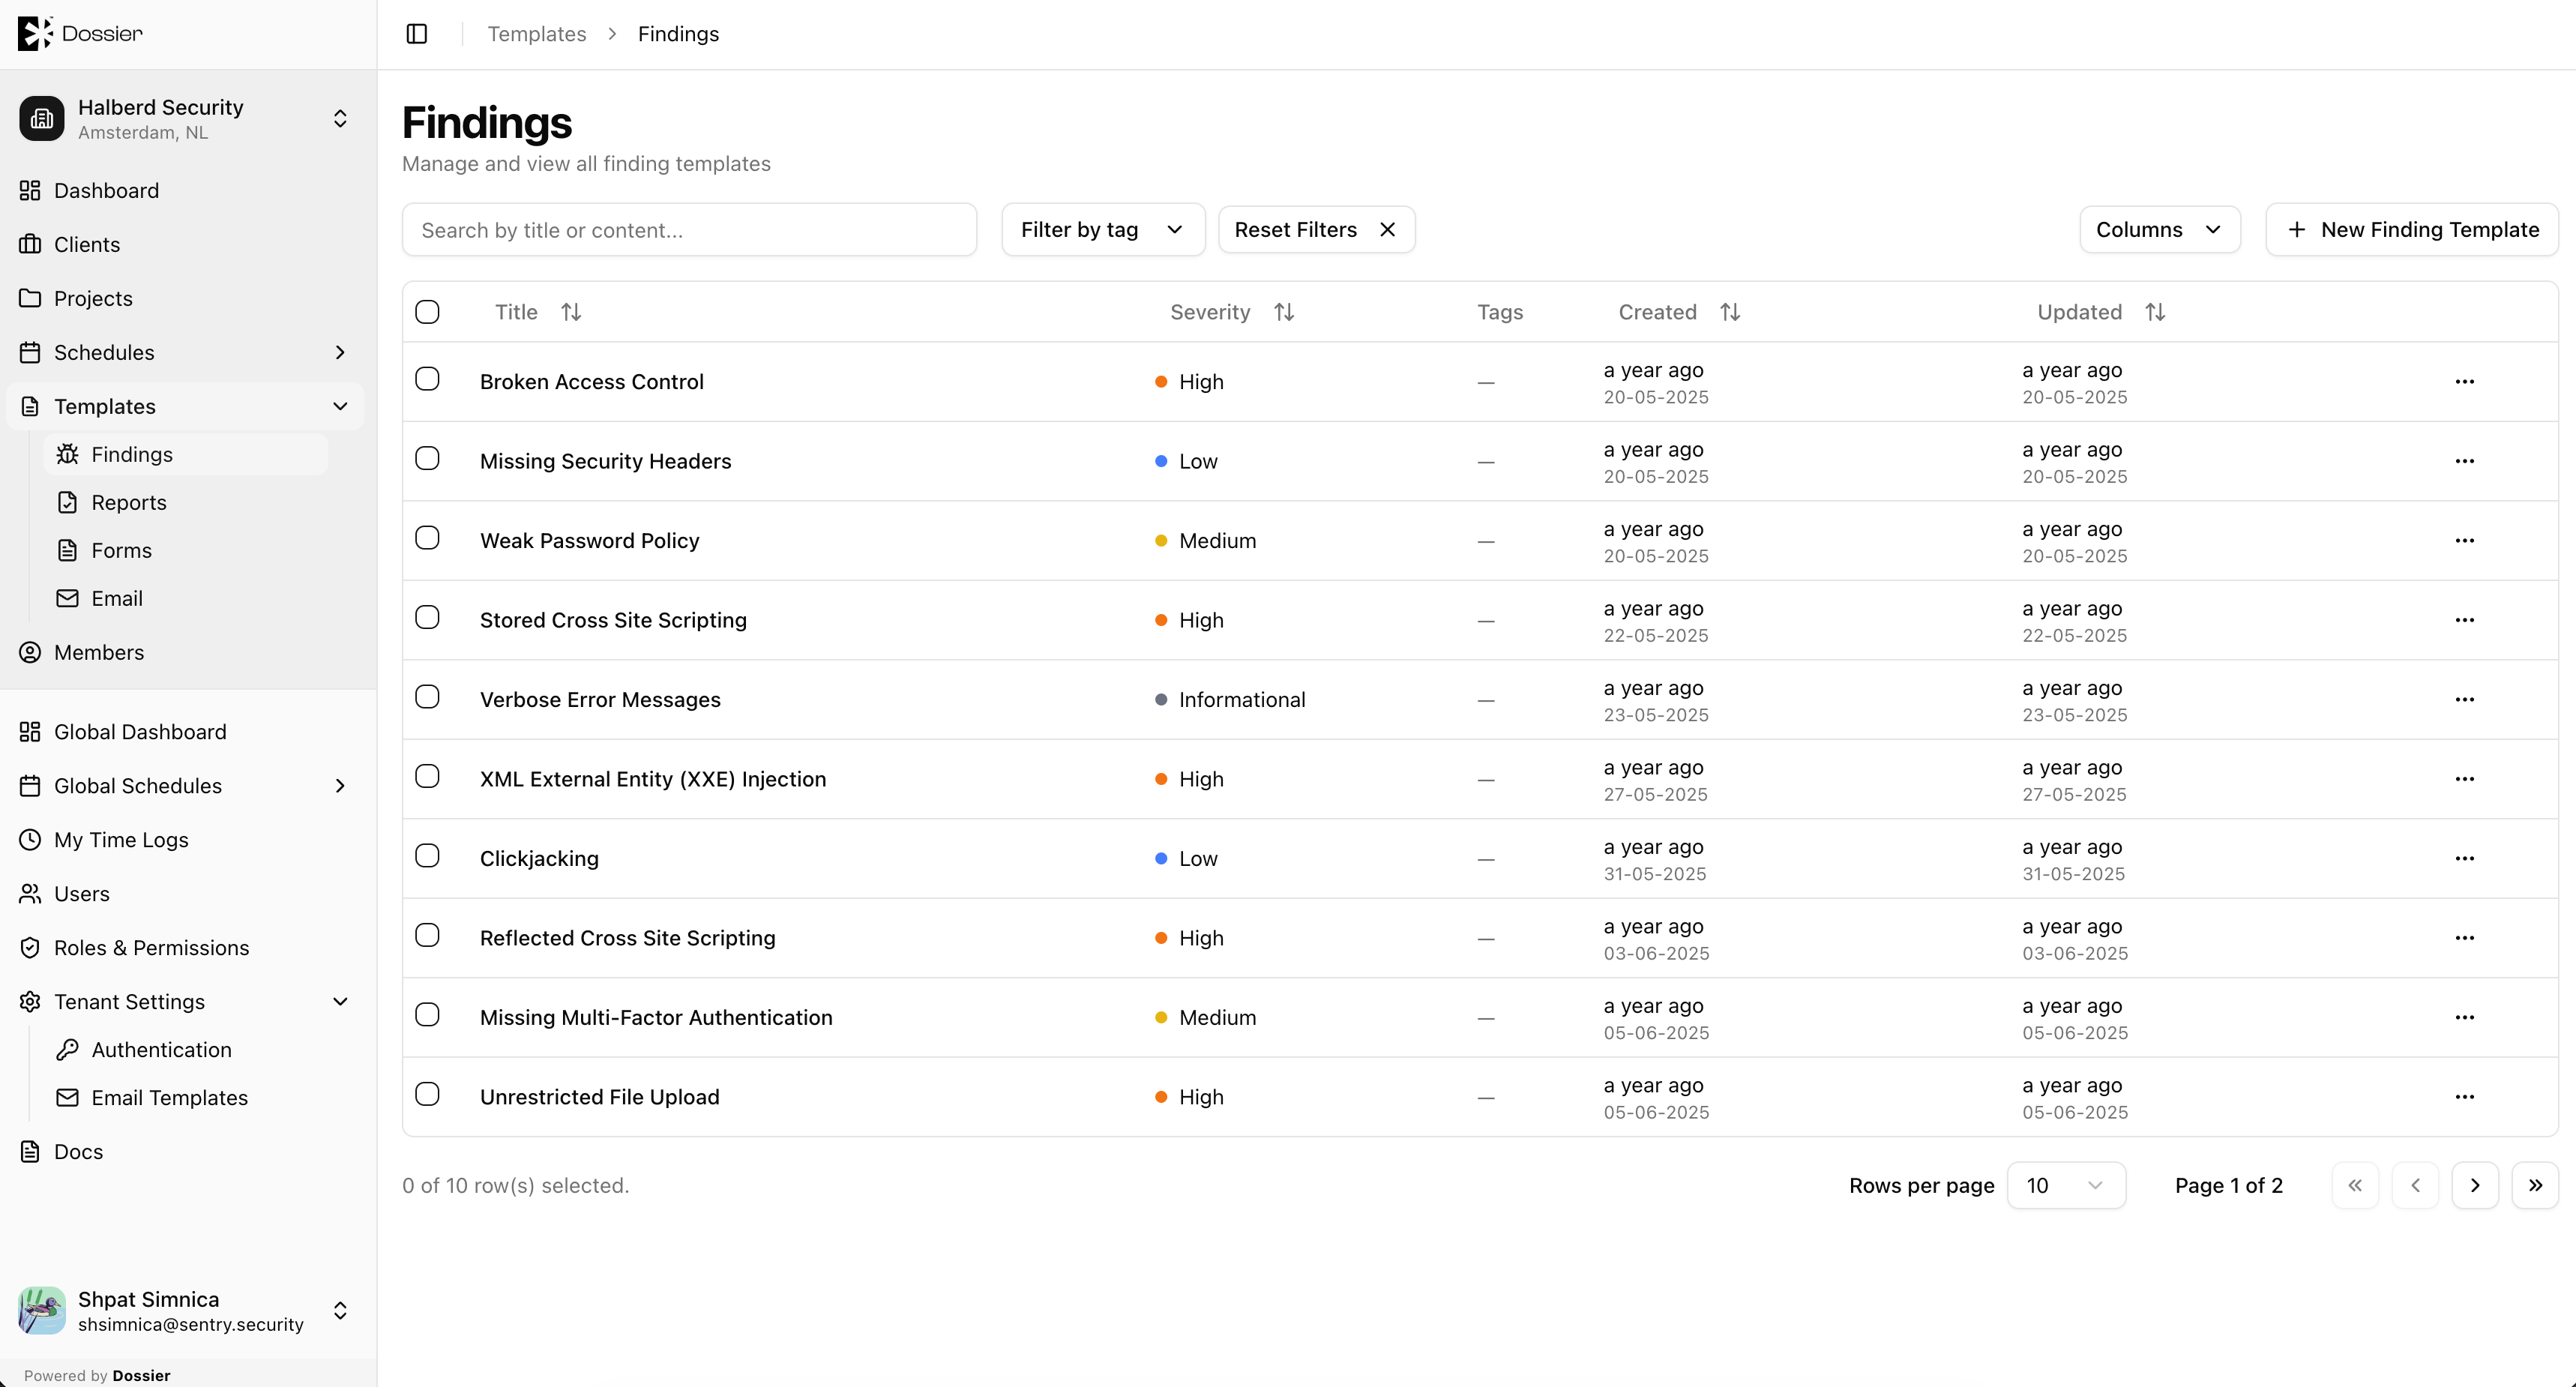Select all rows with header checkbox
The width and height of the screenshot is (2576, 1387).
tap(427, 312)
